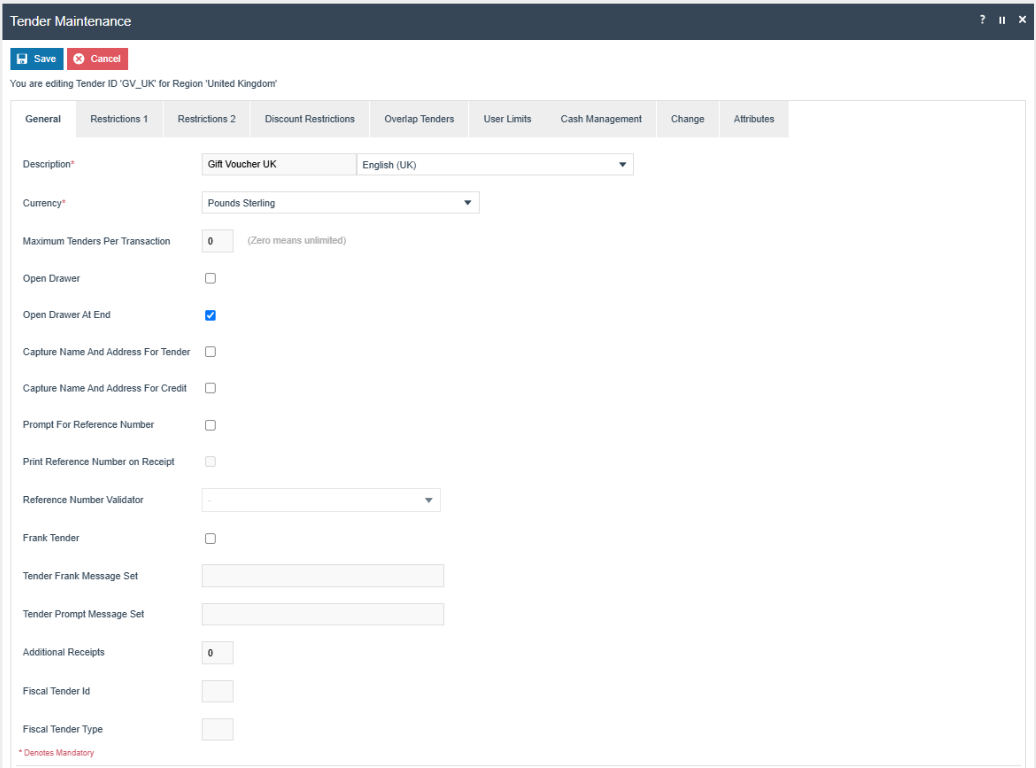
Task: Click Tender Frank Message Set field
Action: pyautogui.click(x=322, y=576)
